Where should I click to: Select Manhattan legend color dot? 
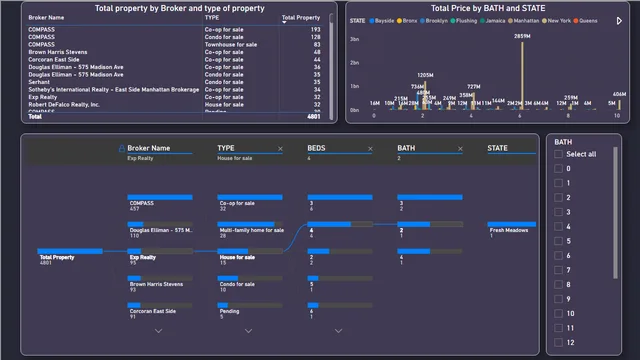click(510, 21)
